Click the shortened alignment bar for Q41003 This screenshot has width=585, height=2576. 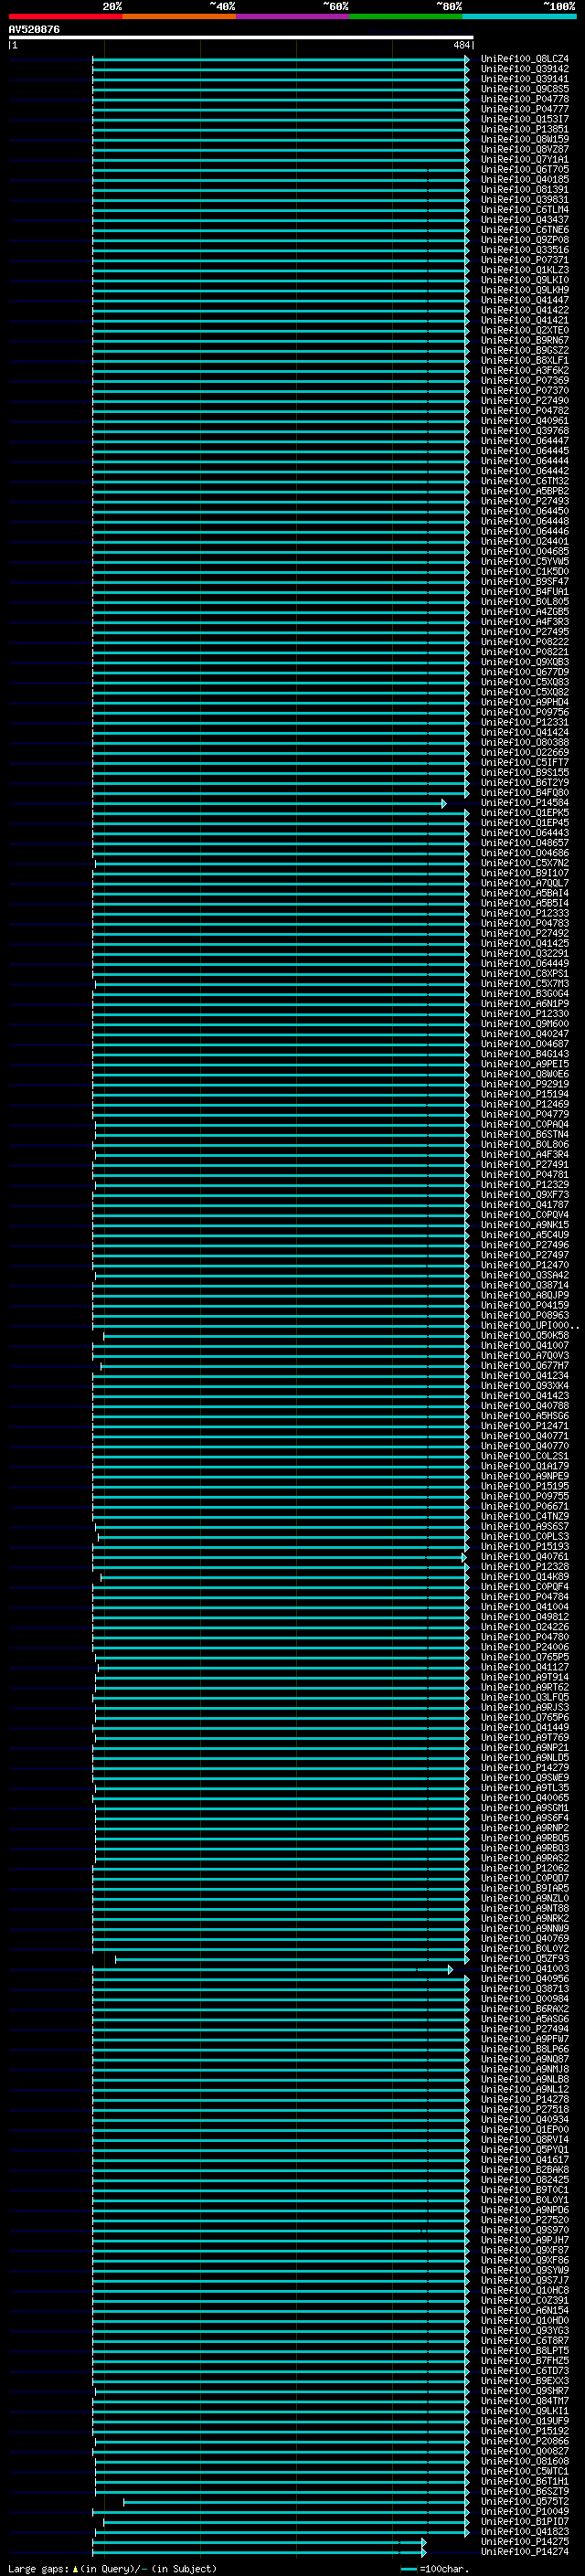point(272,1970)
